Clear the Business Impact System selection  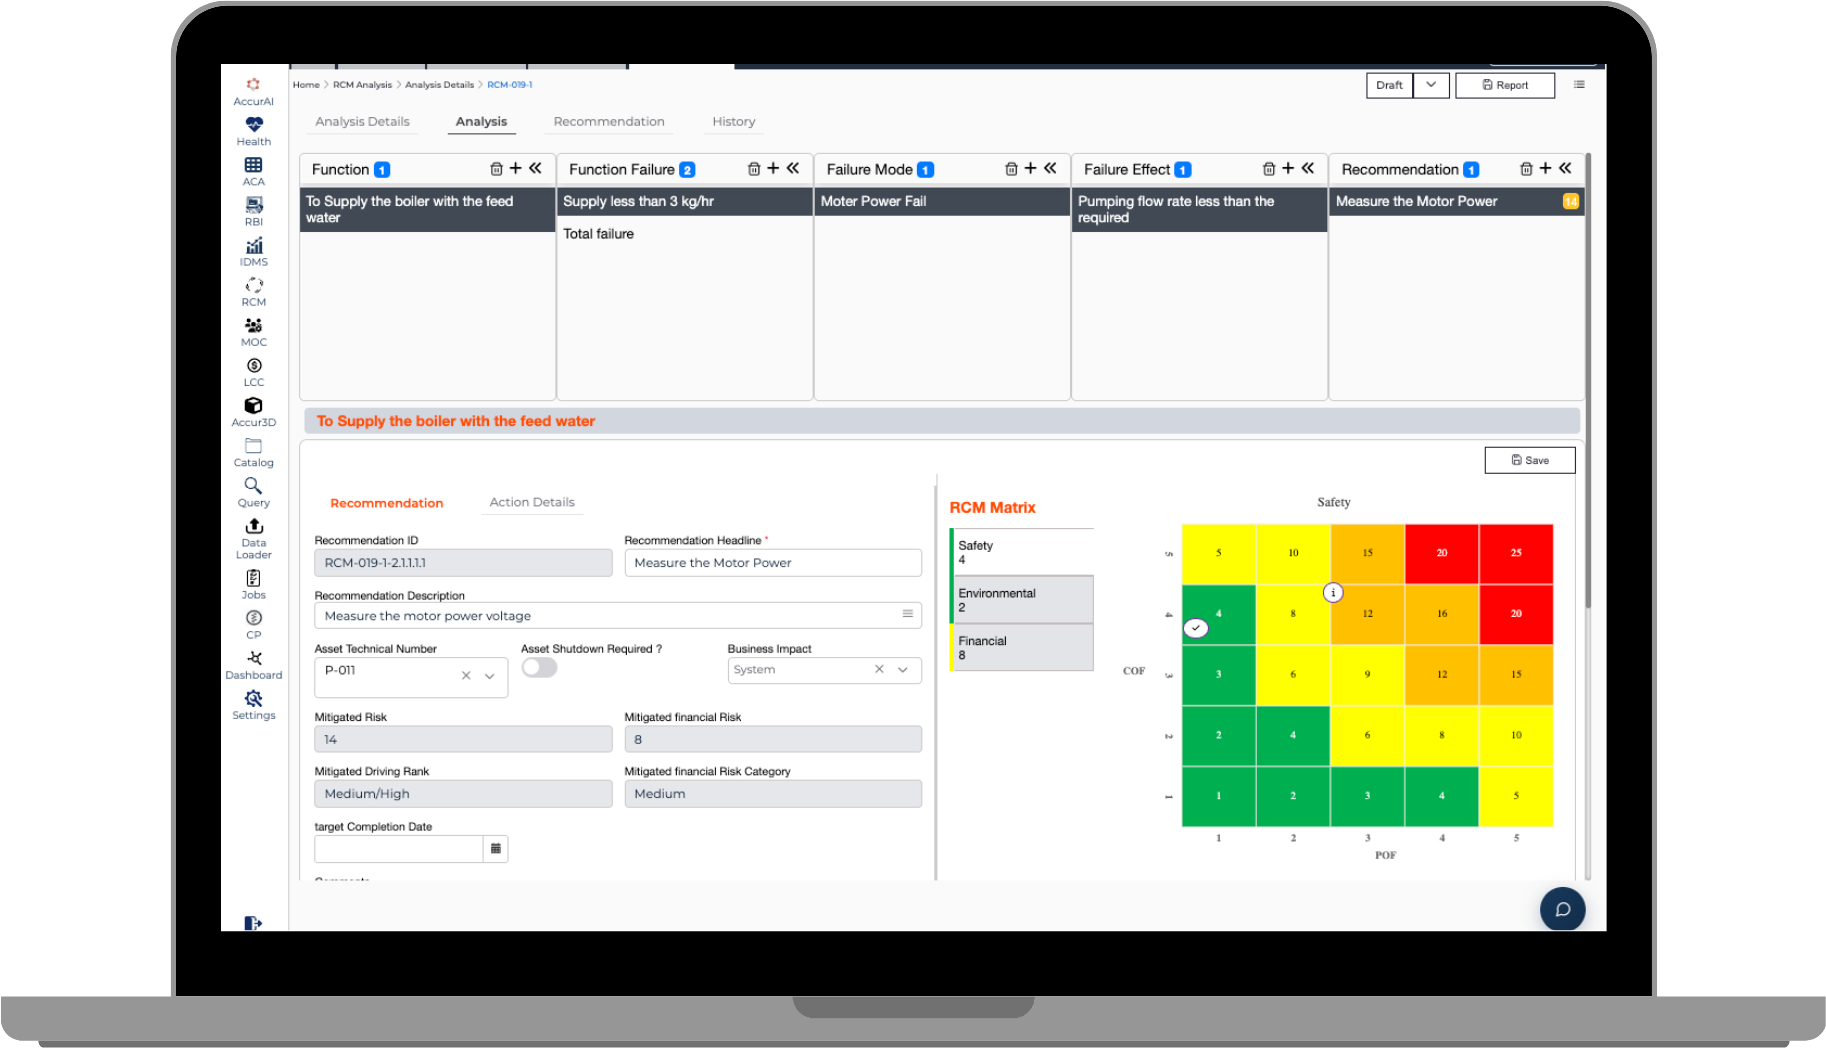tap(879, 670)
